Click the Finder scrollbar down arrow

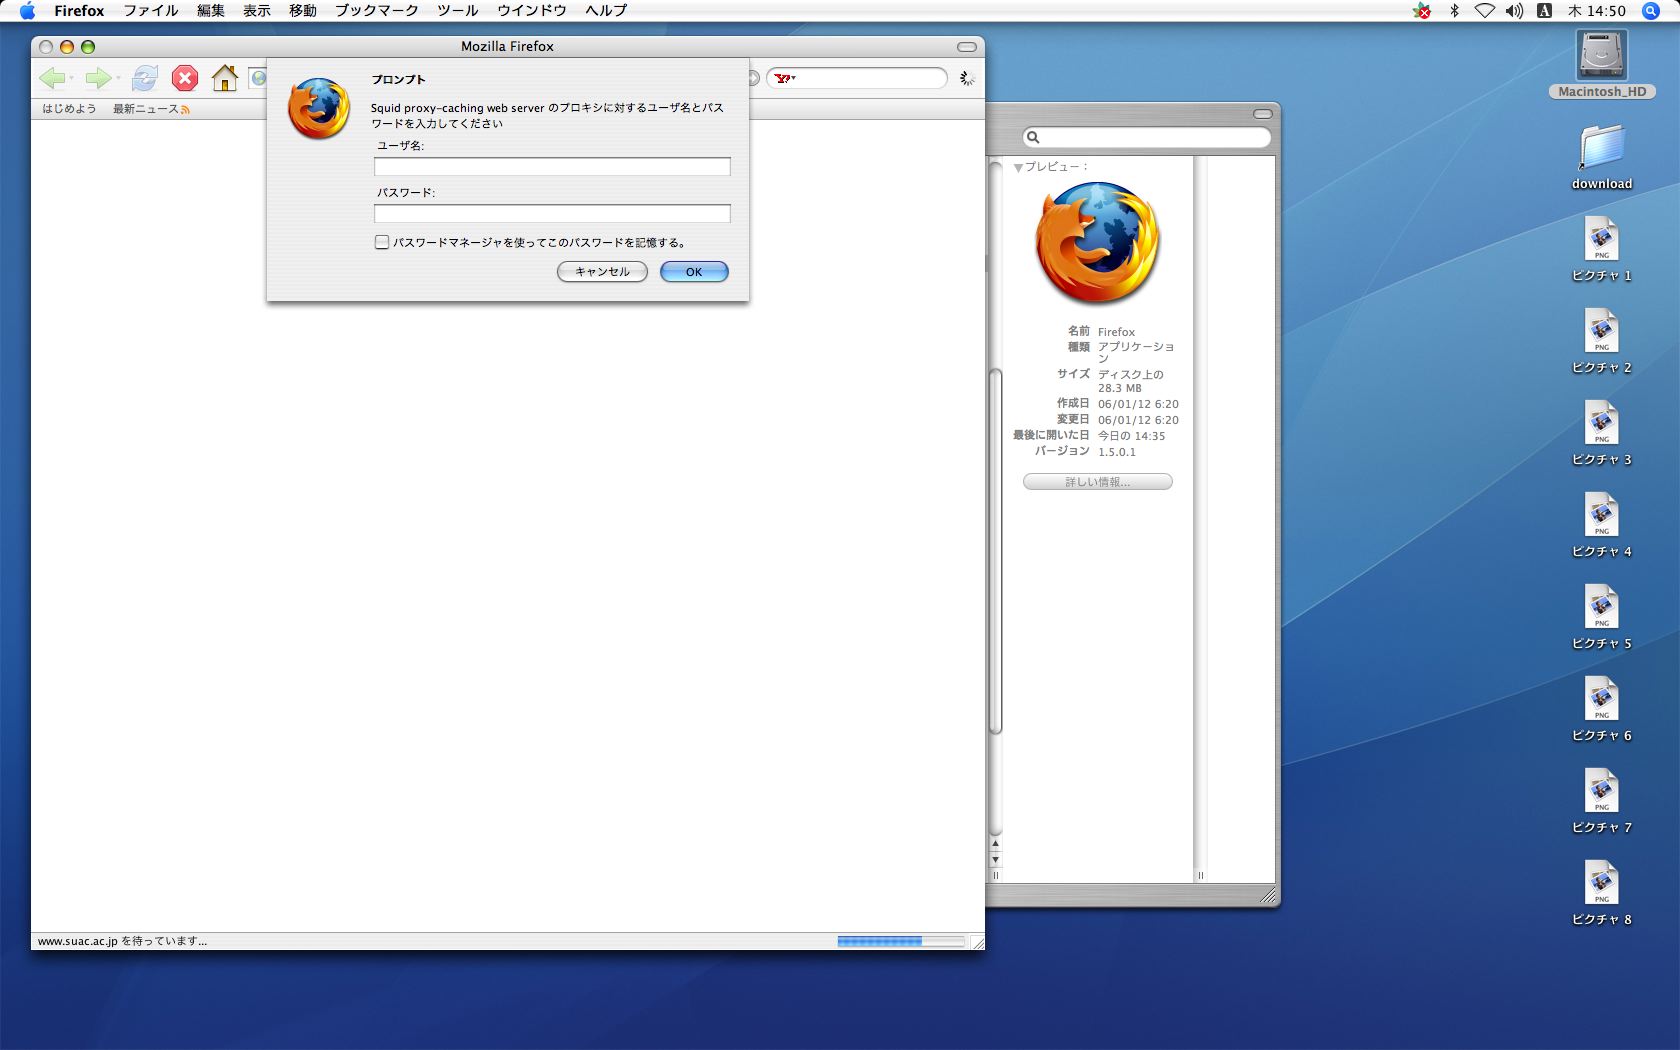click(995, 860)
